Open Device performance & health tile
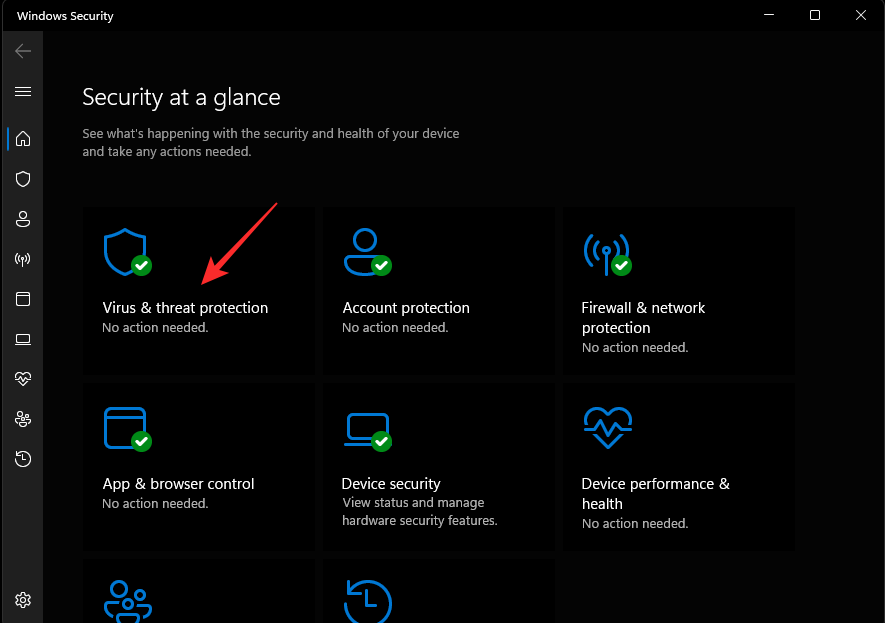885x623 pixels. click(x=677, y=465)
